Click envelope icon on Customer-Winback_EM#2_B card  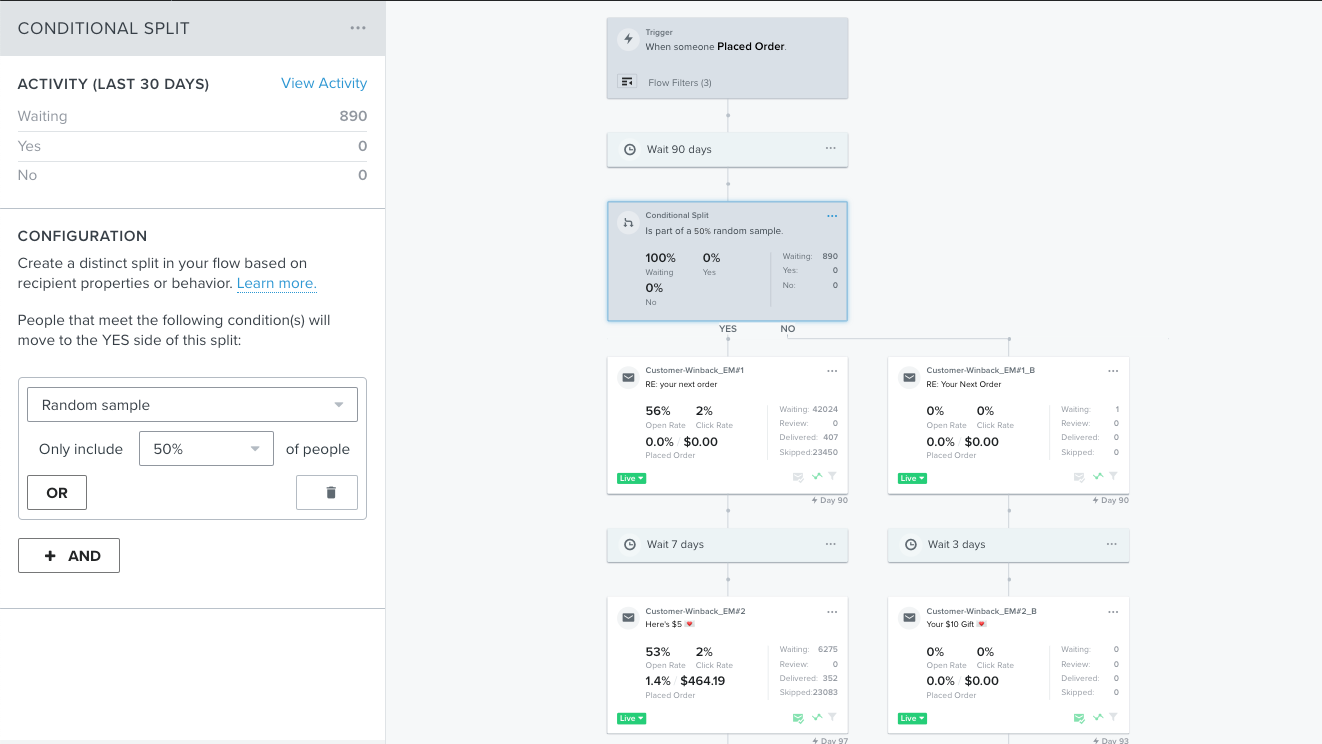(909, 618)
